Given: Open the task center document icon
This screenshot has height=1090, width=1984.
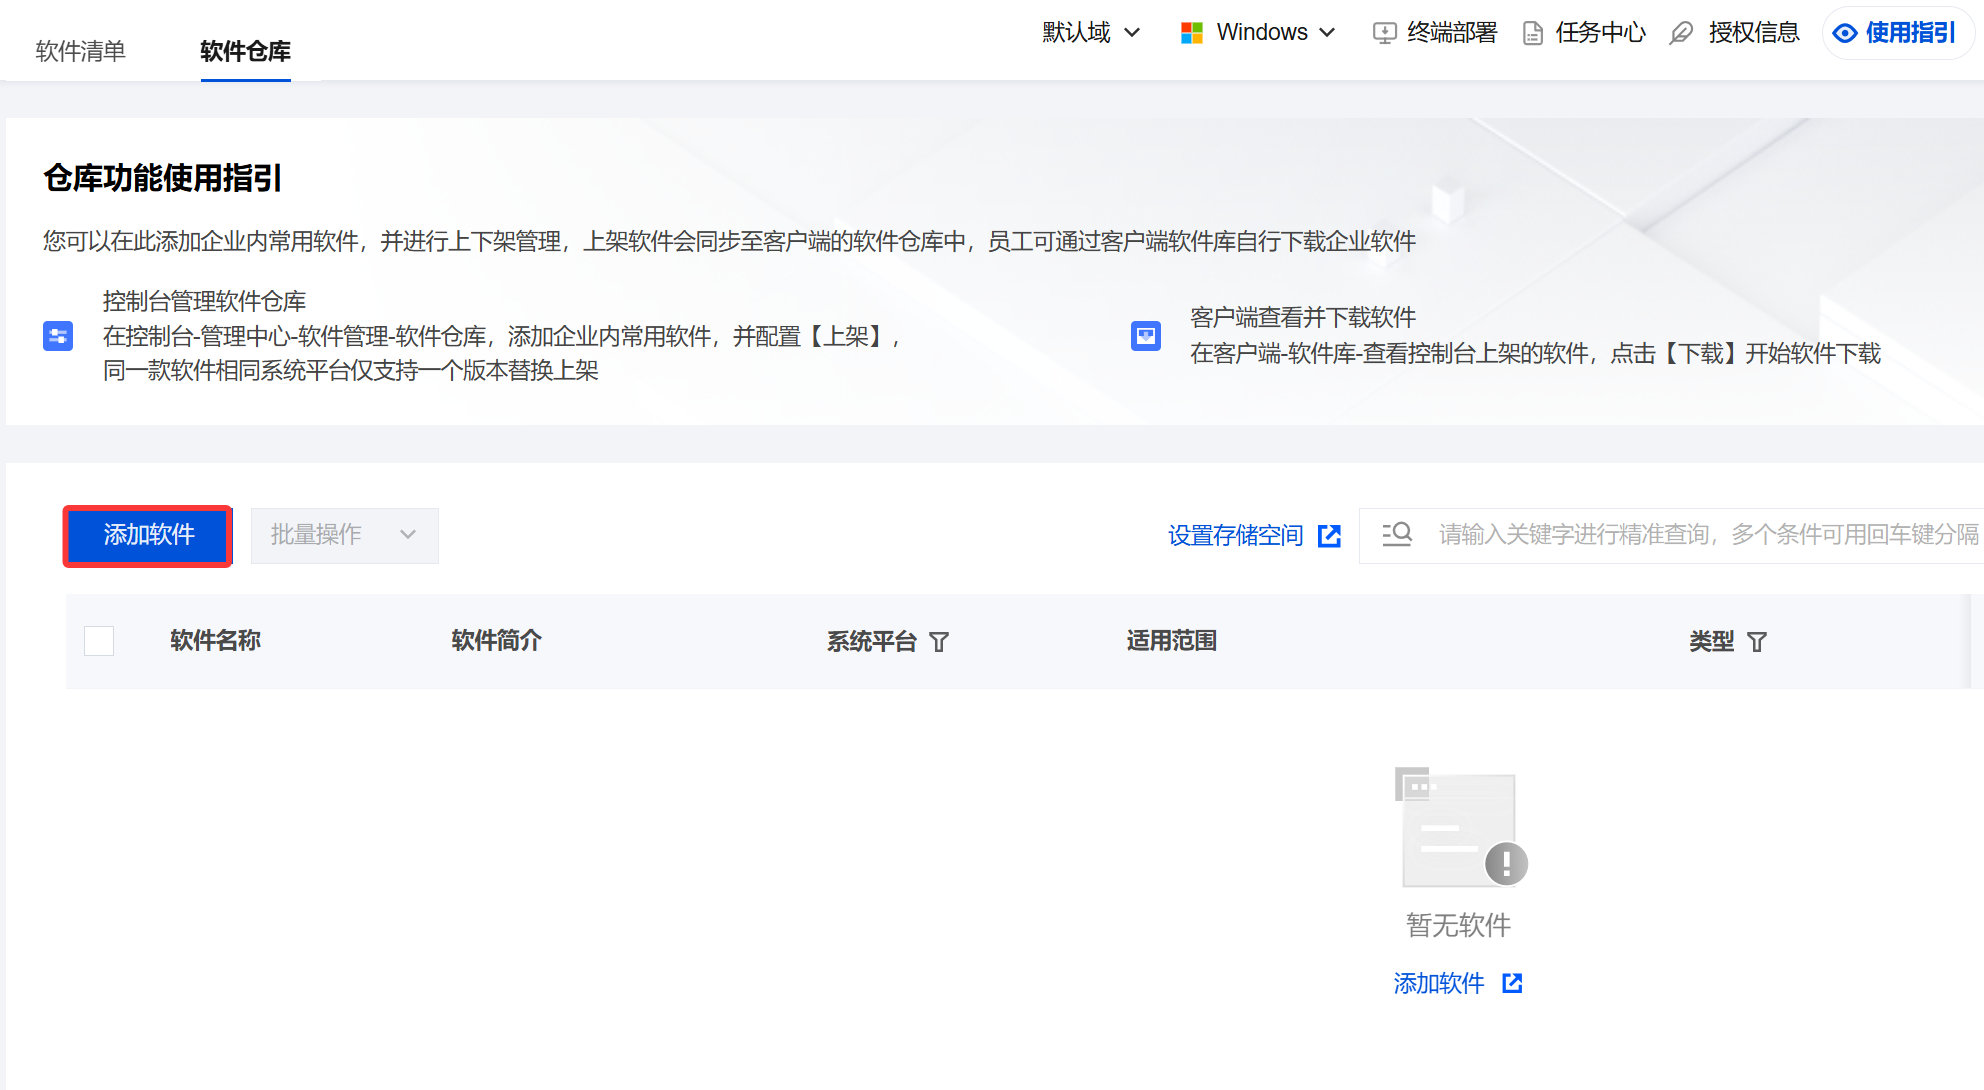Looking at the screenshot, I should tap(1532, 33).
